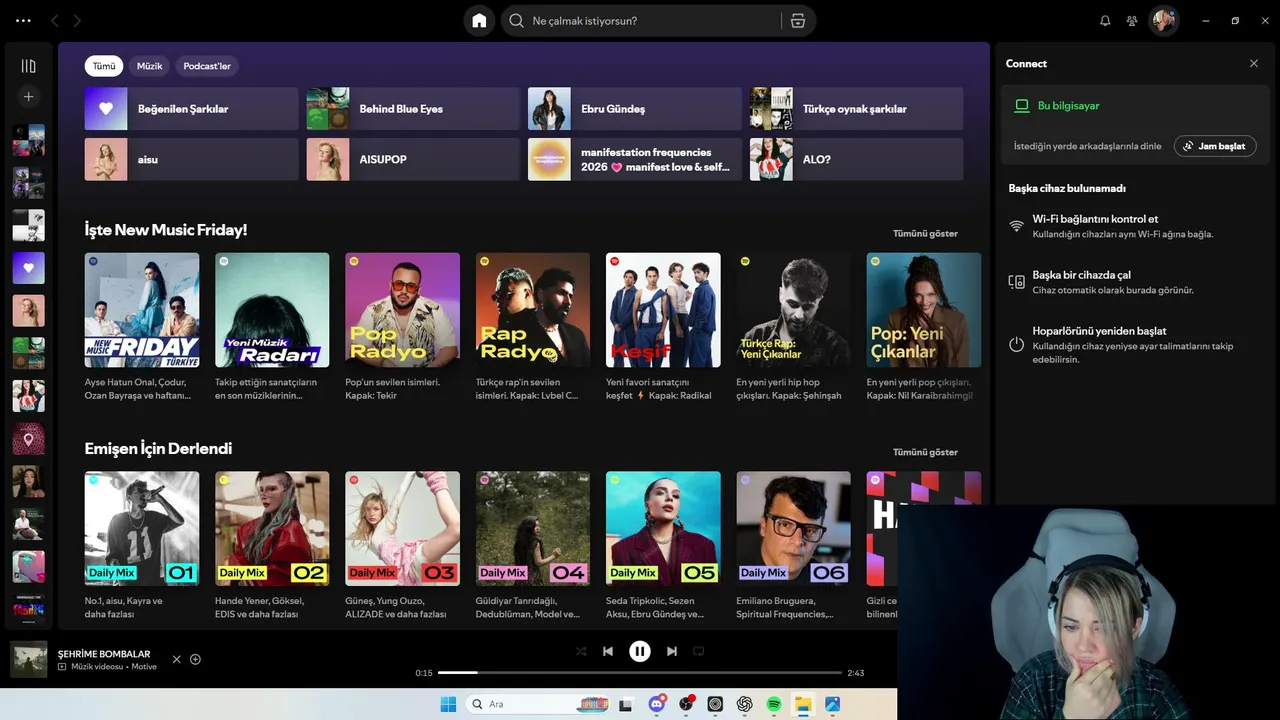1280x720 pixels.
Task: Open the profile avatar menu
Action: tap(1163, 21)
